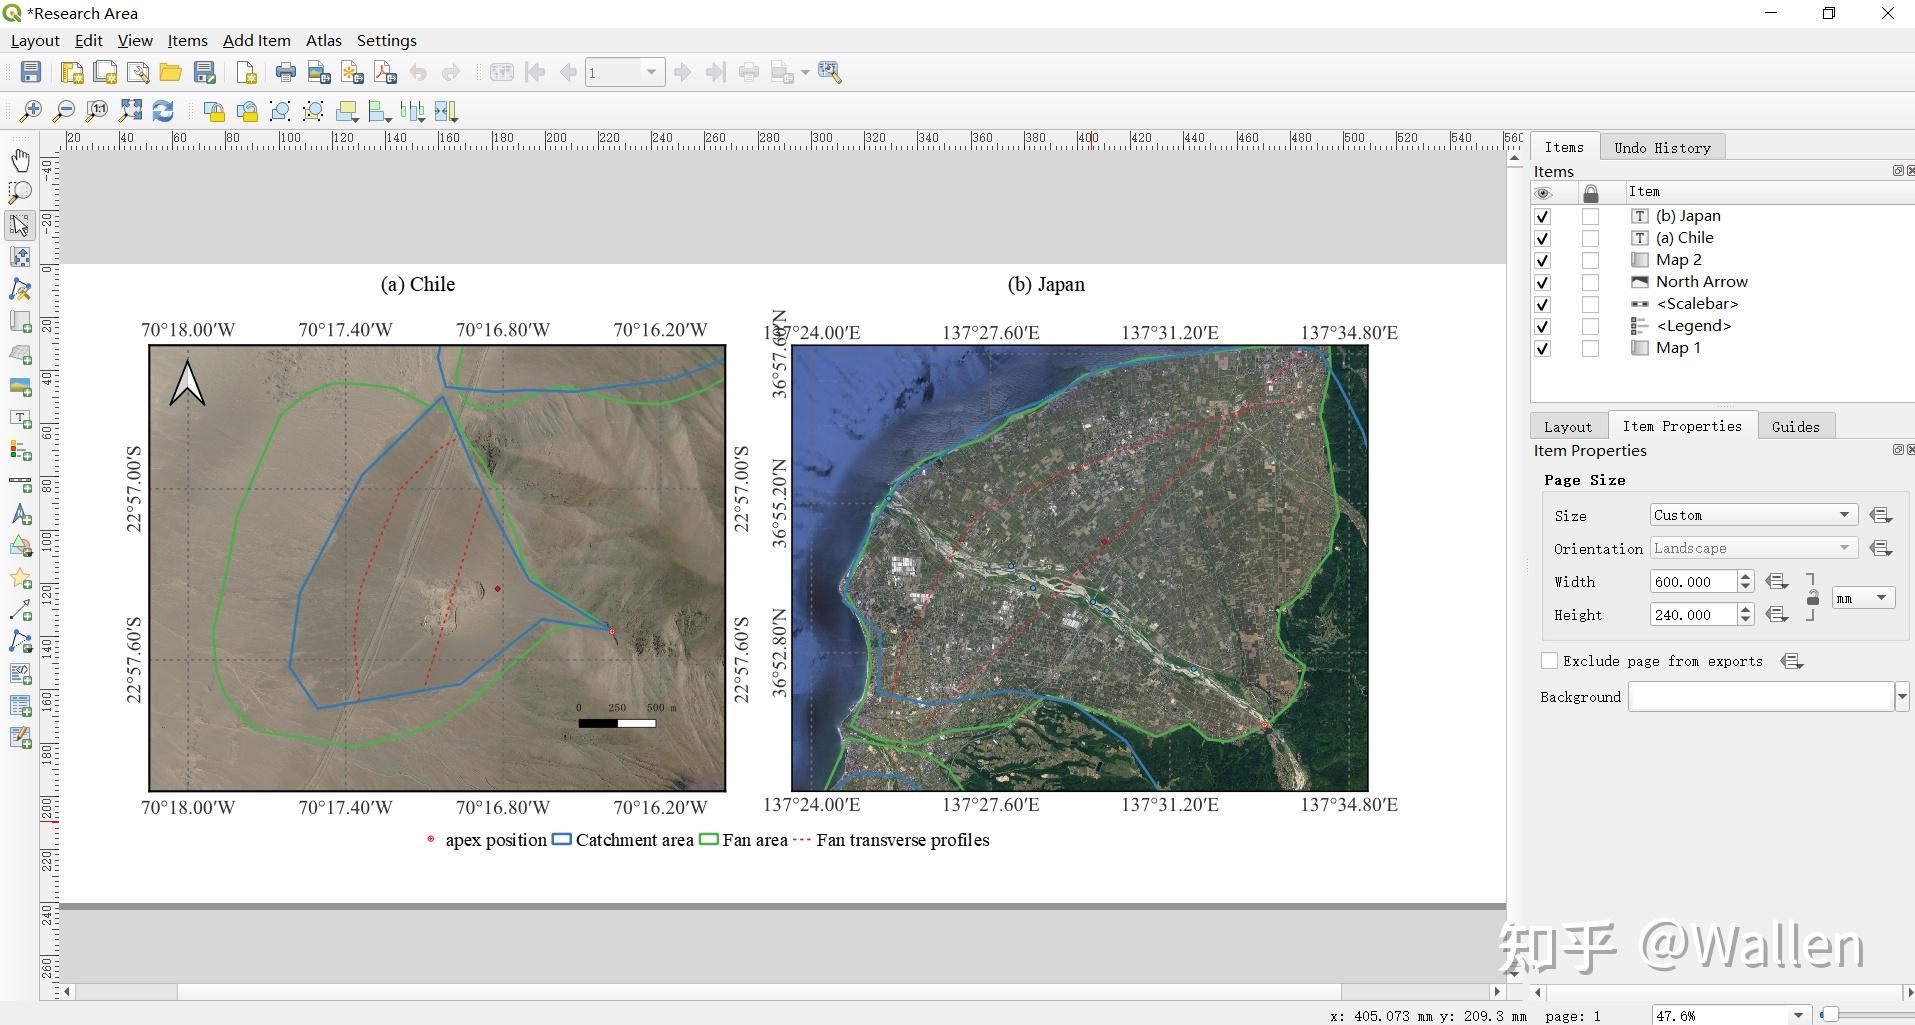Viewport: 1915px width, 1025px height.
Task: Expand the Background color dropdown arrow
Action: (x=1901, y=697)
